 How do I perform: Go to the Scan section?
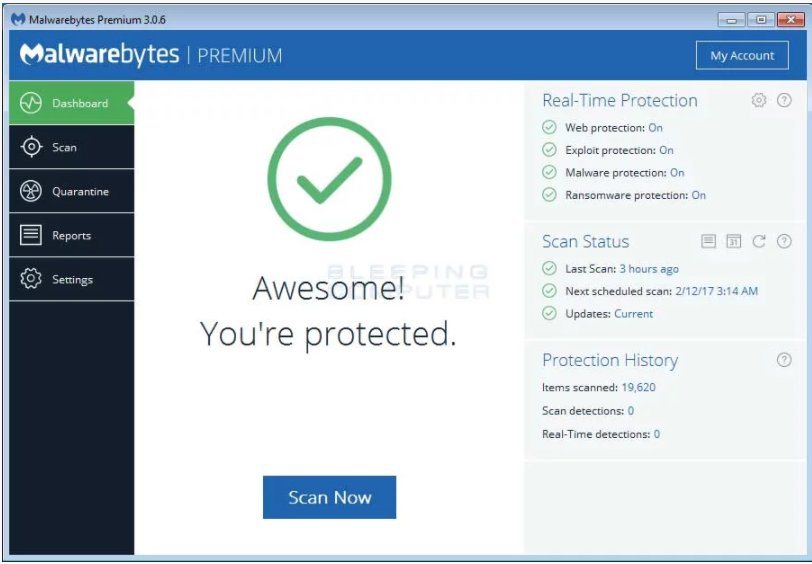pyautogui.click(x=71, y=147)
